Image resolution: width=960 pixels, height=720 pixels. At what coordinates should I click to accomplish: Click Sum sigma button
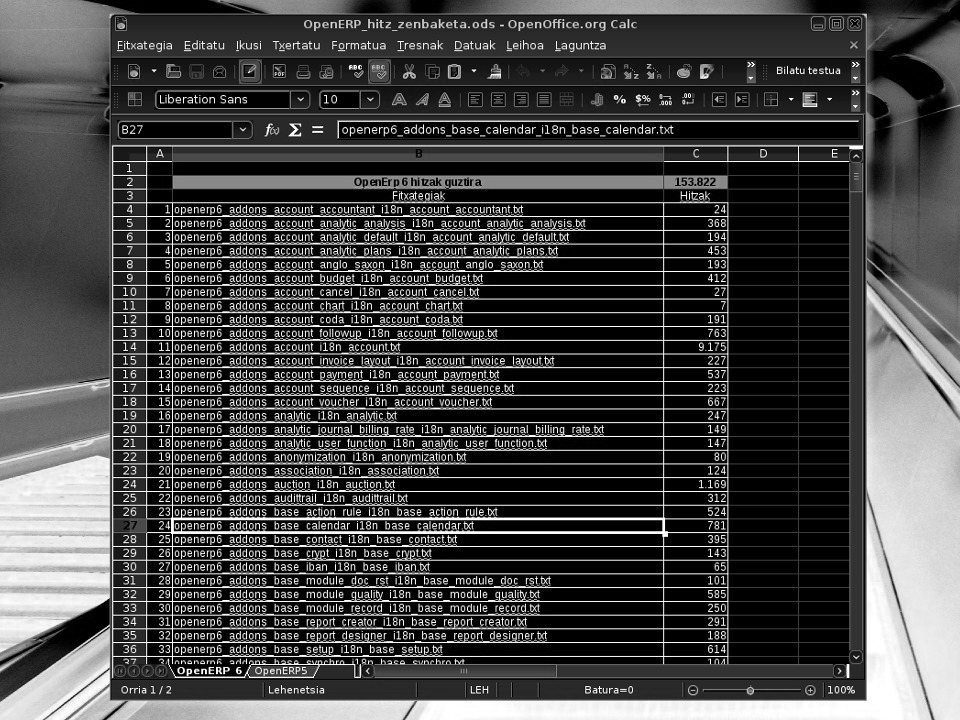pyautogui.click(x=294, y=130)
